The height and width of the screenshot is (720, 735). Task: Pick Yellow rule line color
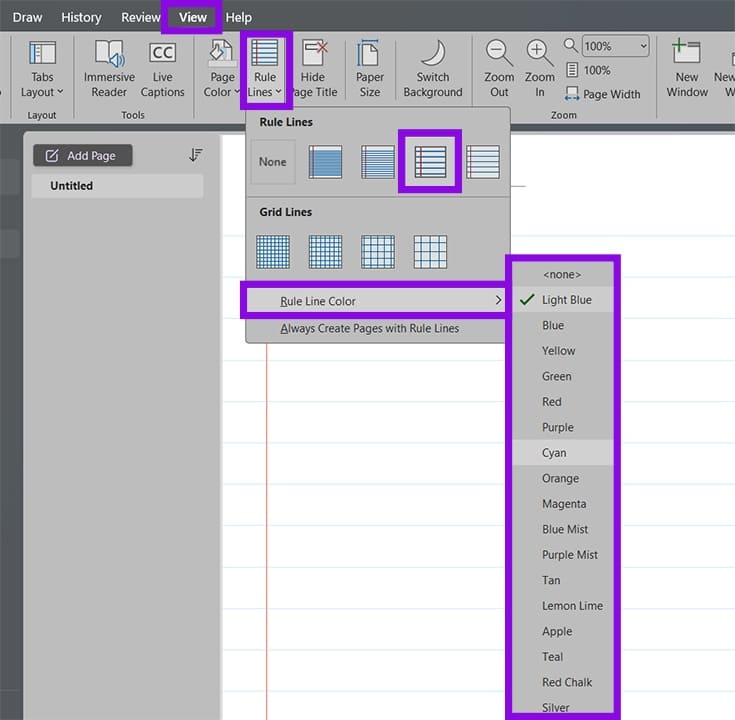562,351
